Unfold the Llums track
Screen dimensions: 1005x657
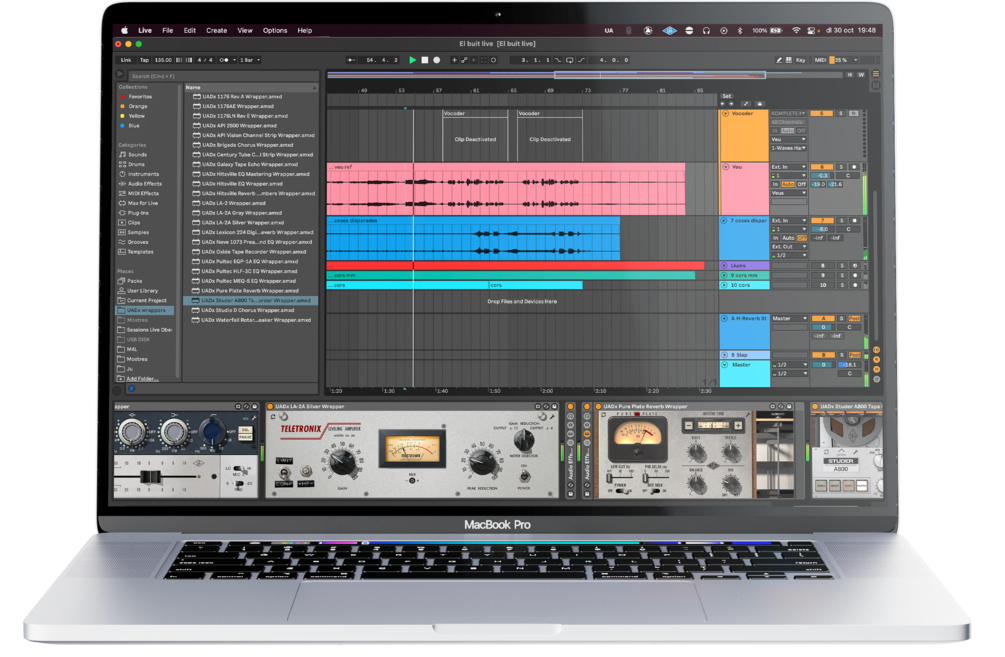(x=724, y=265)
